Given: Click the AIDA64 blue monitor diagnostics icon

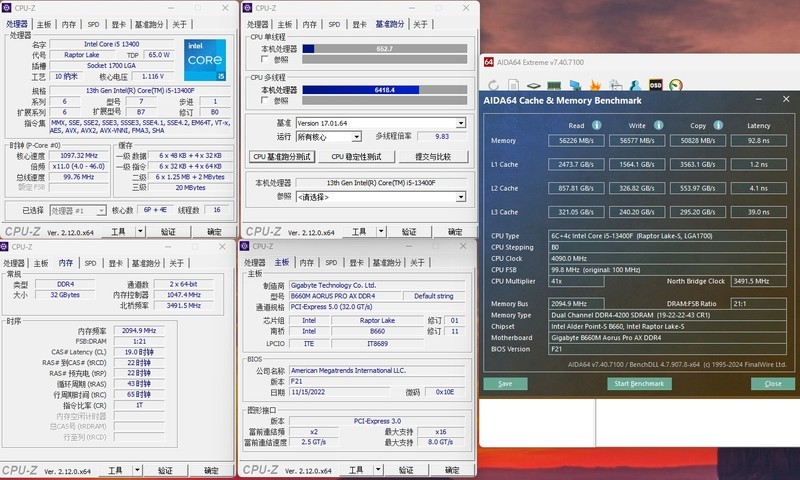Looking at the screenshot, I should pyautogui.click(x=575, y=85).
